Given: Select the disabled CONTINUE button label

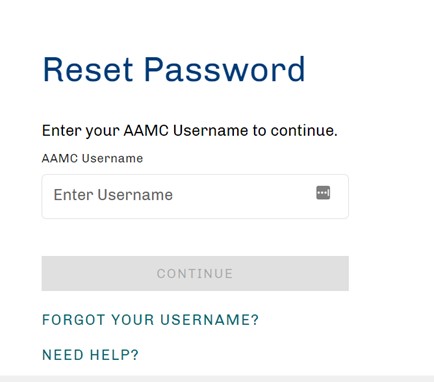Looking at the screenshot, I should [x=195, y=274].
